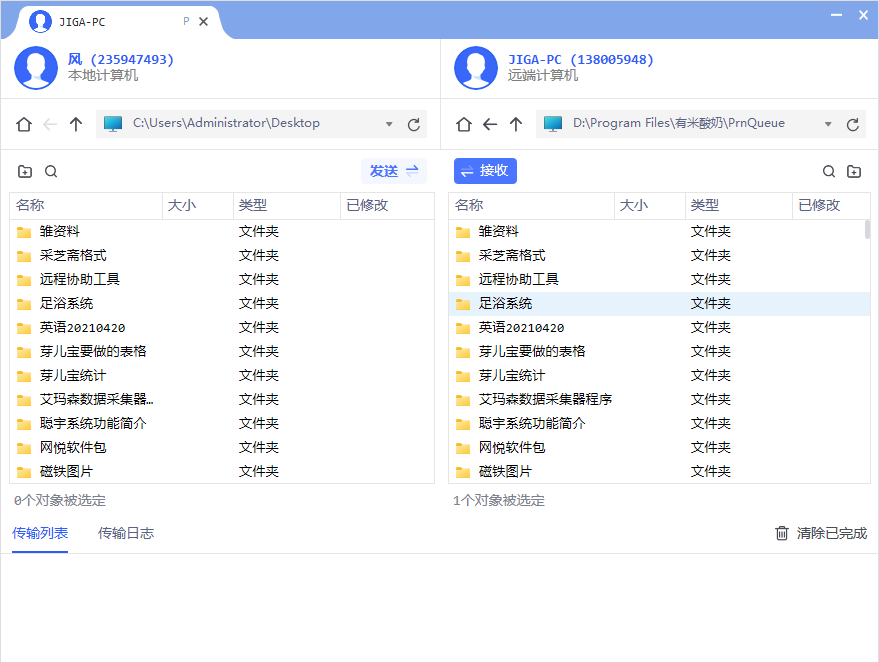Click the 风 (235947493) local user link
This screenshot has height=662, width=879.
[x=121, y=59]
